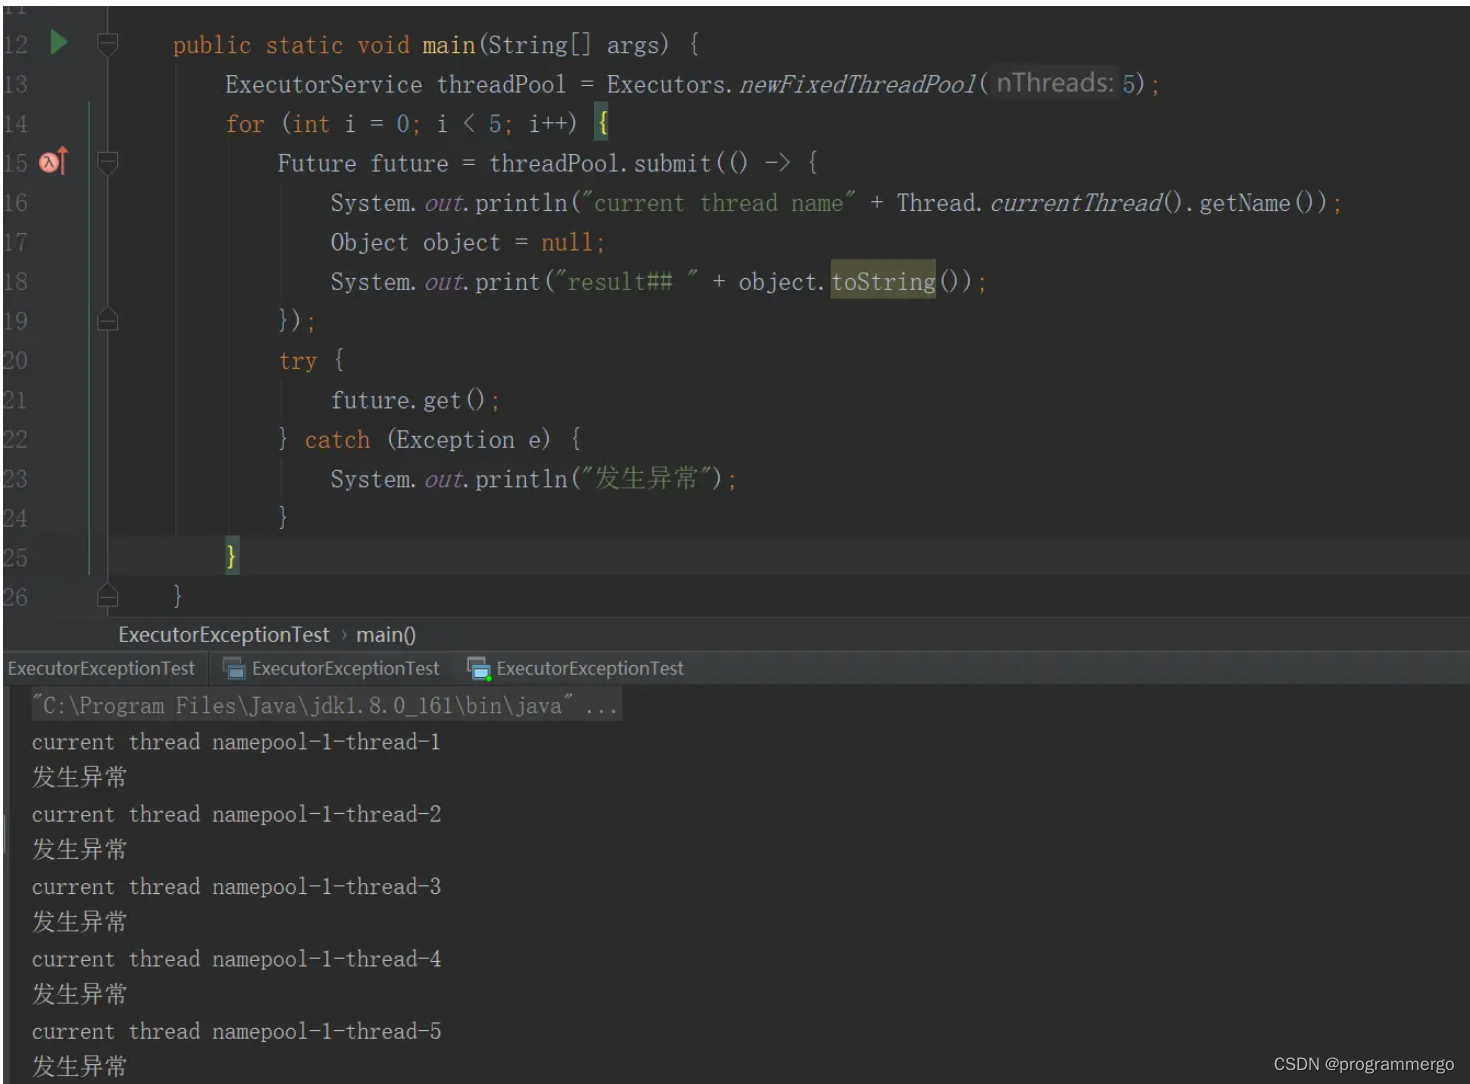Viewport: 1470px width, 1084px height.
Task: Click line number 20 in the gutter
Action: point(15,360)
